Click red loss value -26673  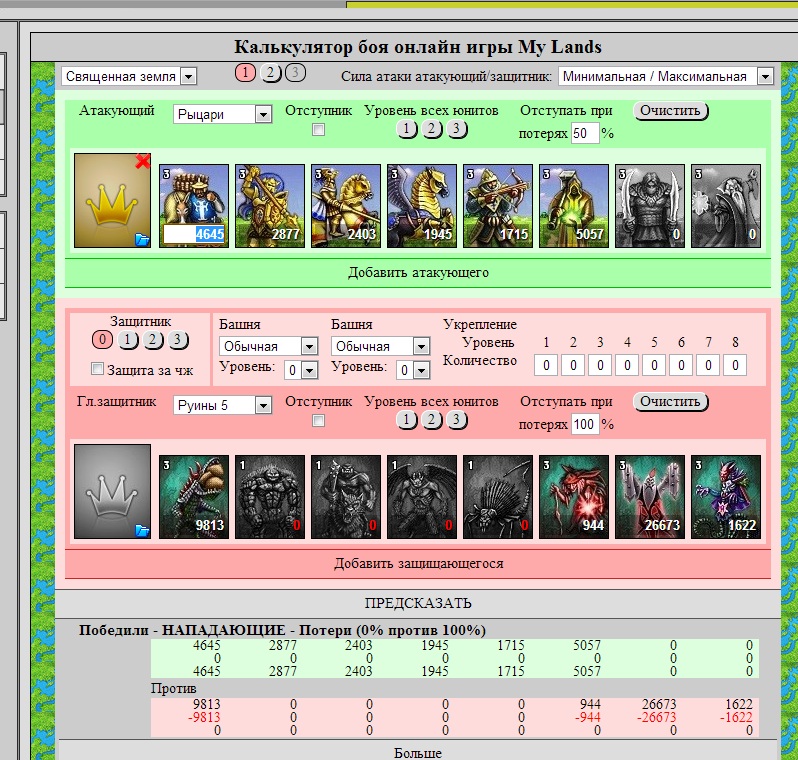pyautogui.click(x=657, y=717)
